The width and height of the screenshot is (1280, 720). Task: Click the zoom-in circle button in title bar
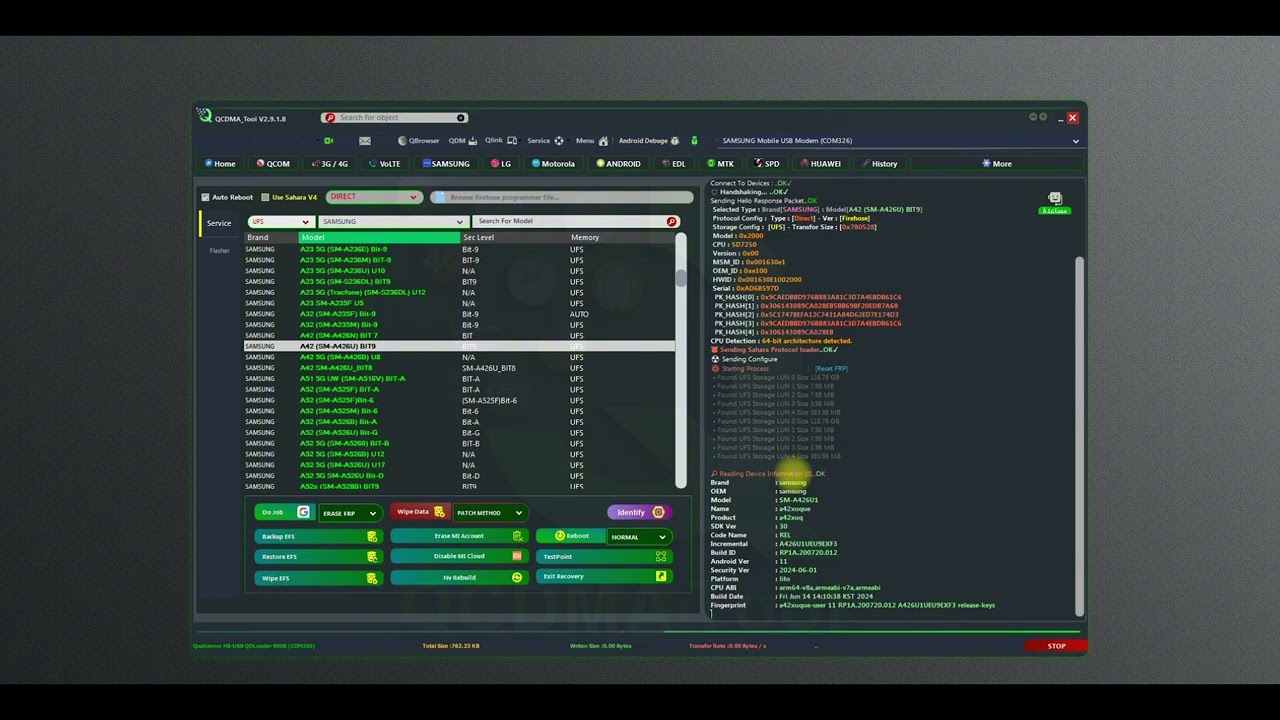pyautogui.click(x=1043, y=118)
